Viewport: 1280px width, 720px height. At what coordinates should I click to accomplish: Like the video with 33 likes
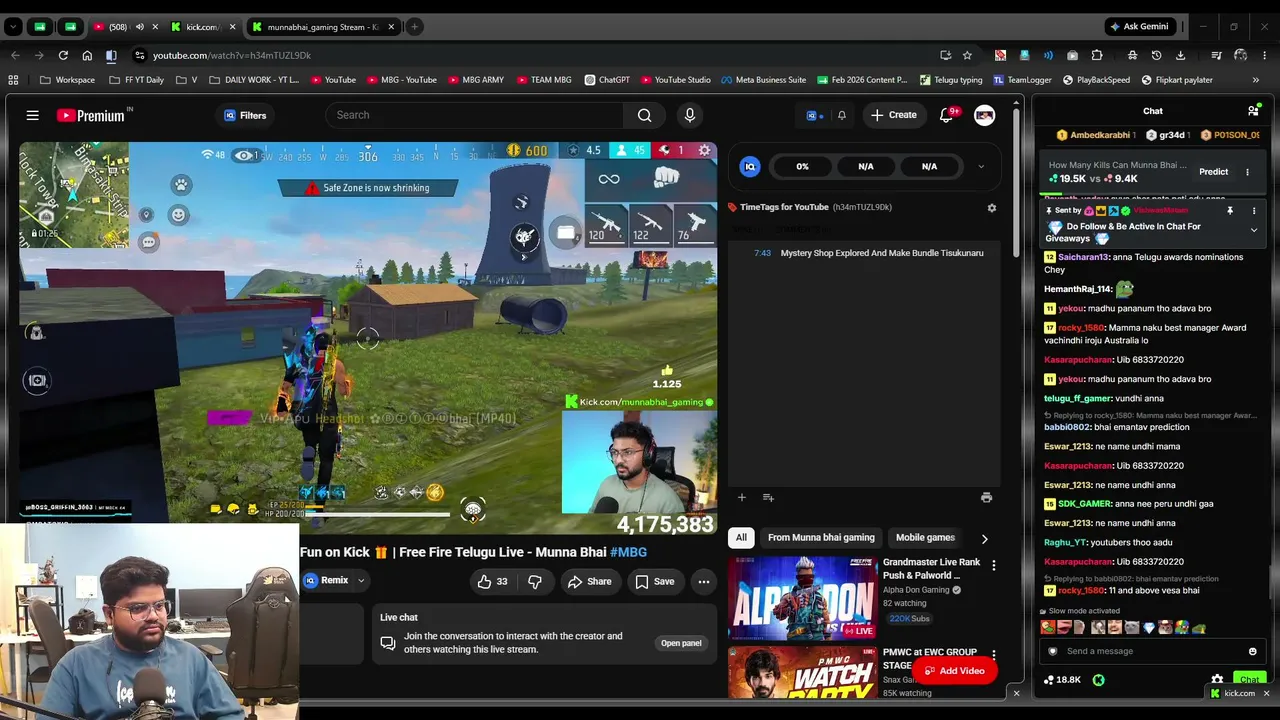(494, 581)
